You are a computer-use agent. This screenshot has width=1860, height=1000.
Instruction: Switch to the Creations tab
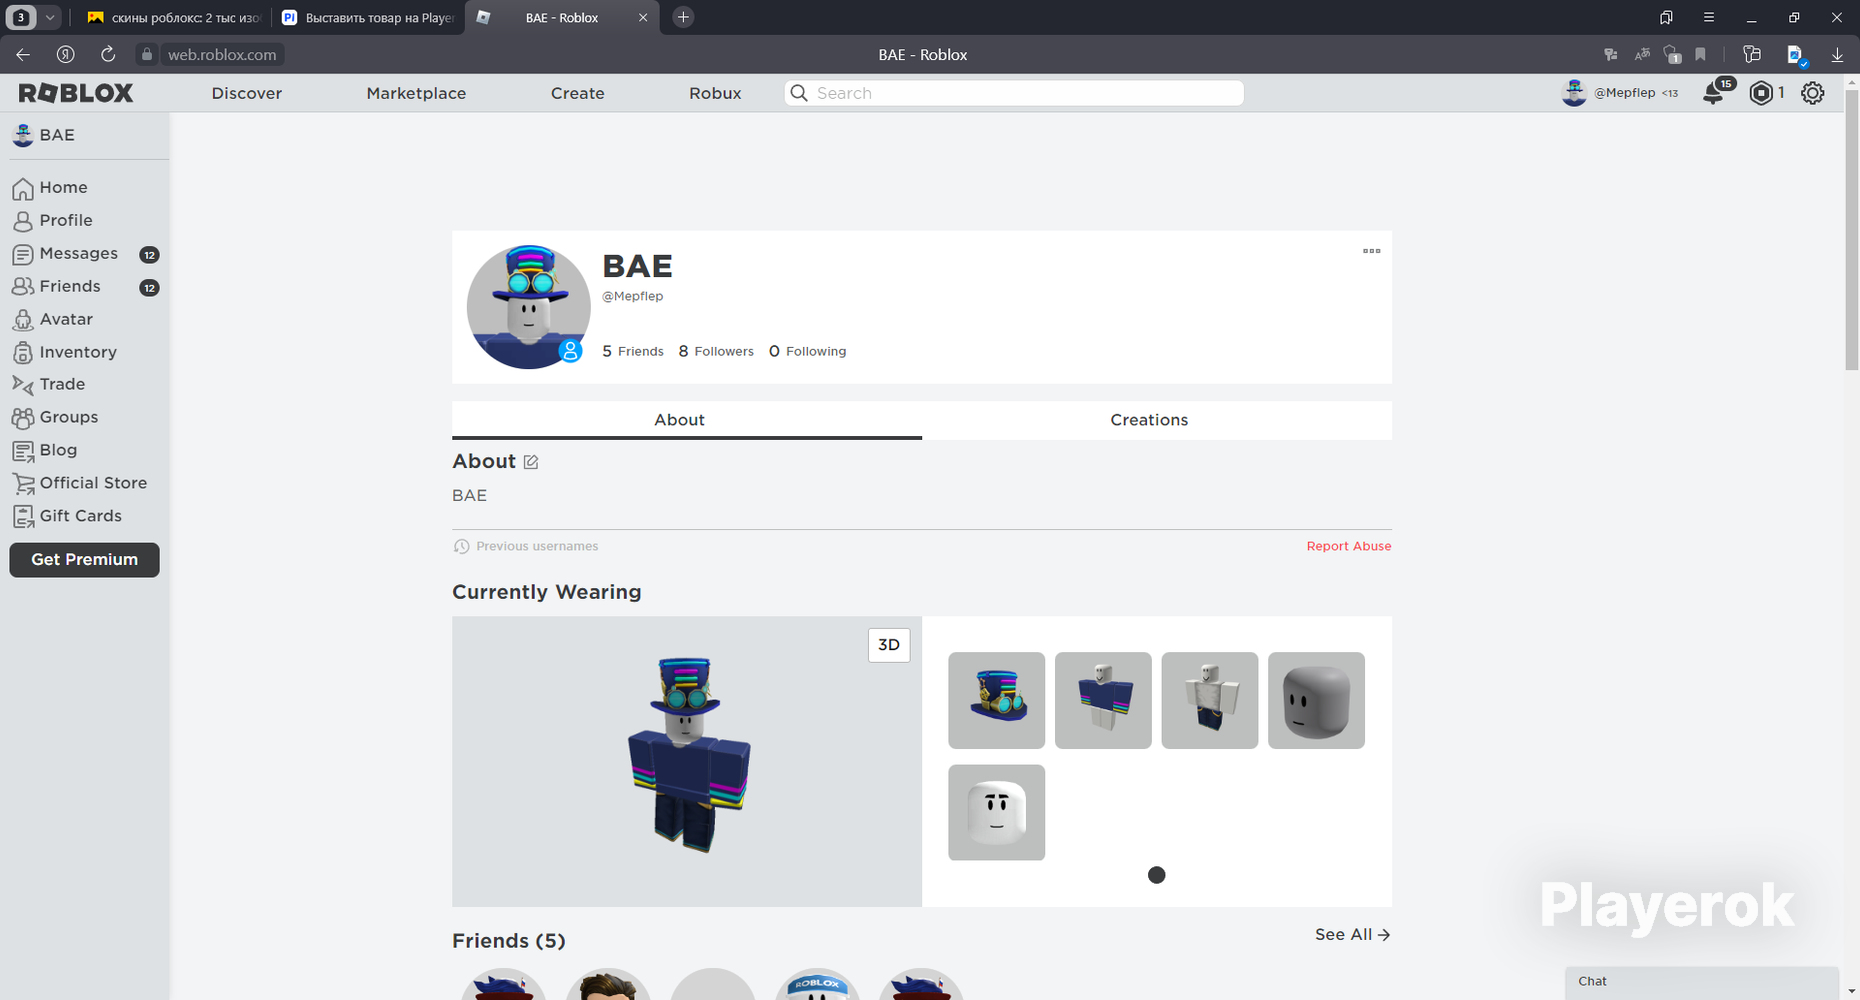(1157, 420)
